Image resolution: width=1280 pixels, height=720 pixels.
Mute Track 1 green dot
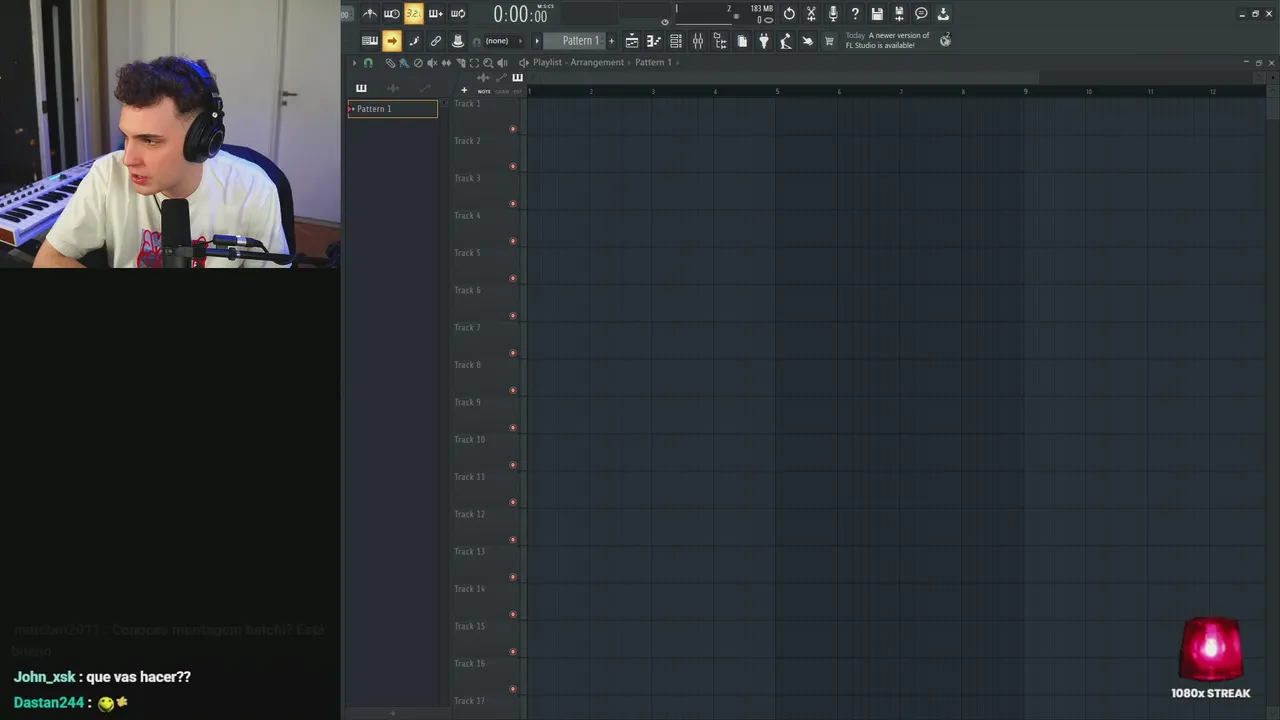click(x=513, y=129)
